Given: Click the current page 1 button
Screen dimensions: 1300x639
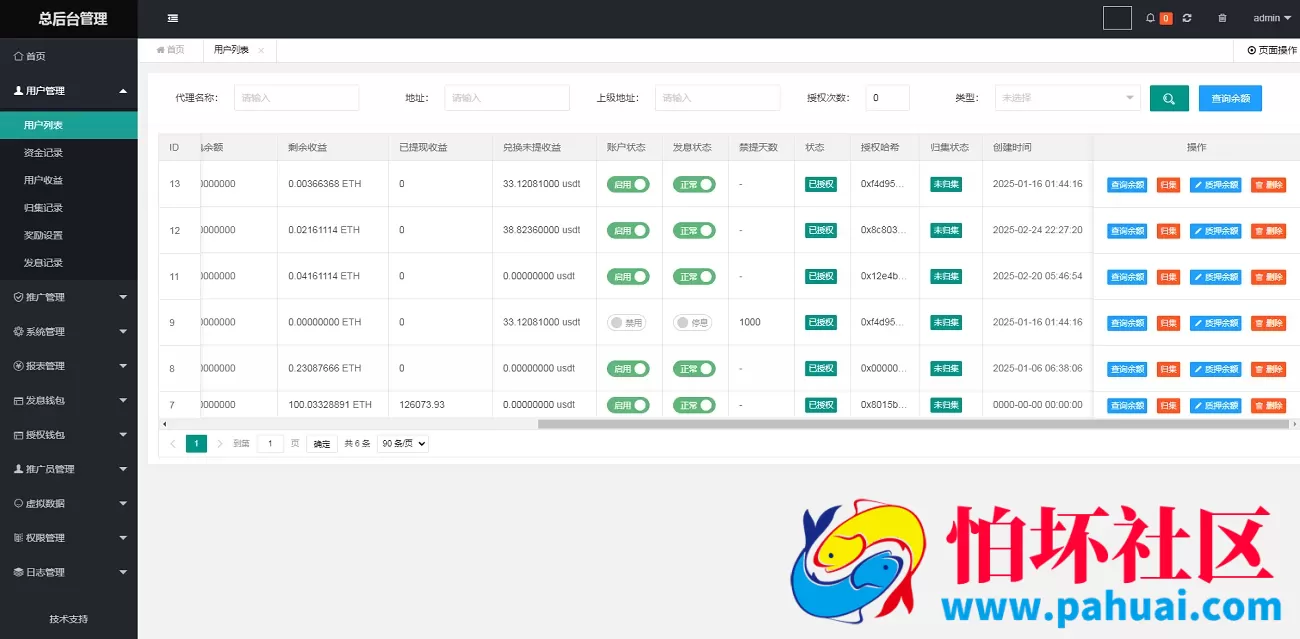Looking at the screenshot, I should [x=197, y=444].
